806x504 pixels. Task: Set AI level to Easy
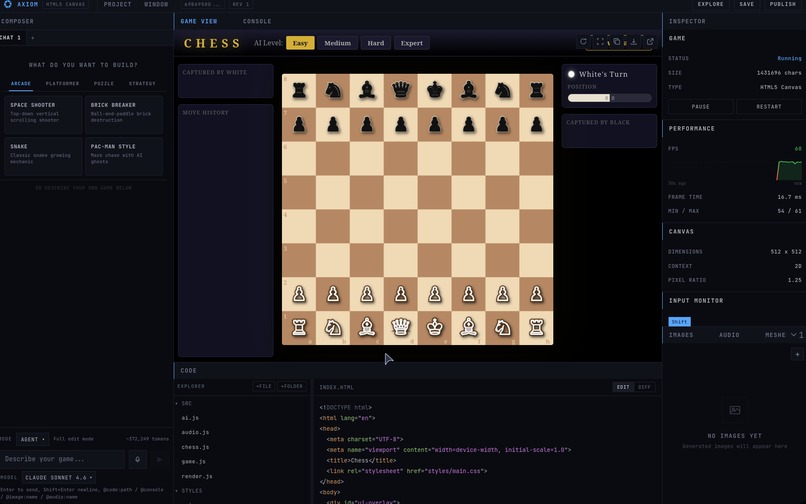pos(300,43)
